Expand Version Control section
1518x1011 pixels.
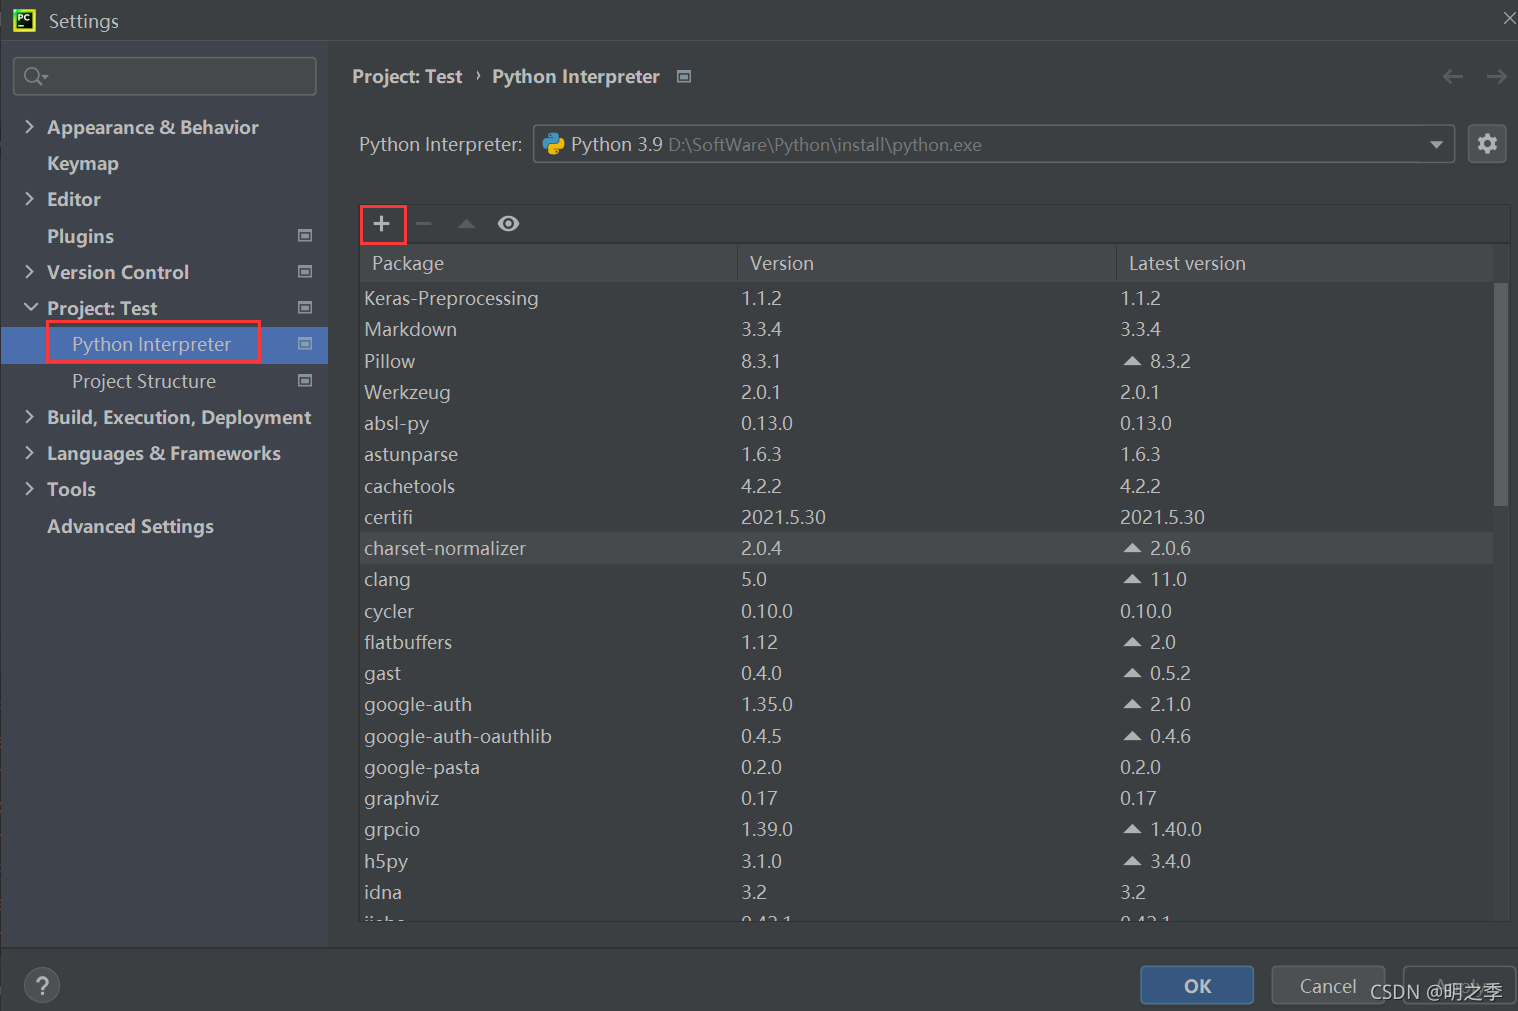point(29,272)
